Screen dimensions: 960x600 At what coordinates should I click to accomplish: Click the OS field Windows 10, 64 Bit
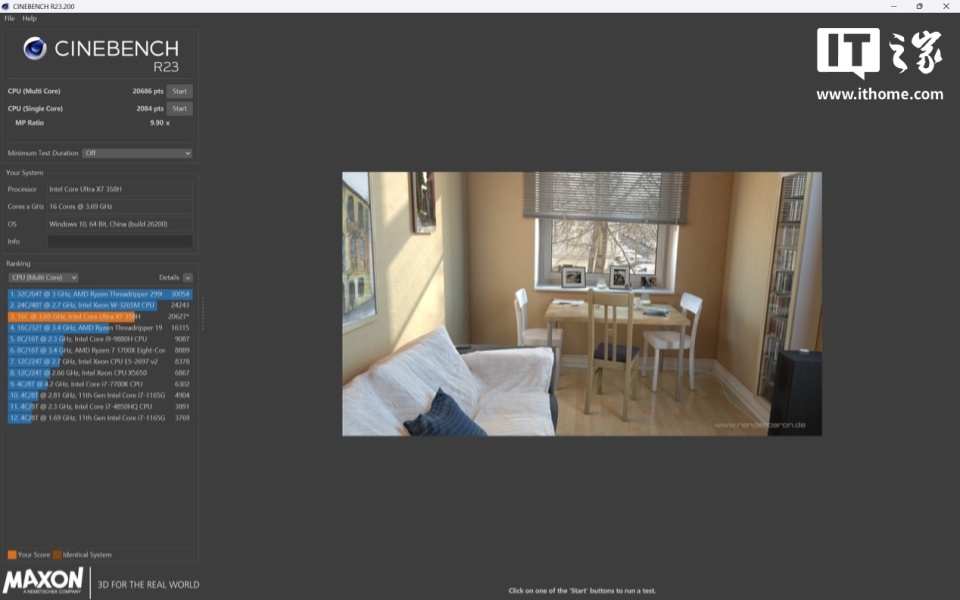(x=120, y=224)
